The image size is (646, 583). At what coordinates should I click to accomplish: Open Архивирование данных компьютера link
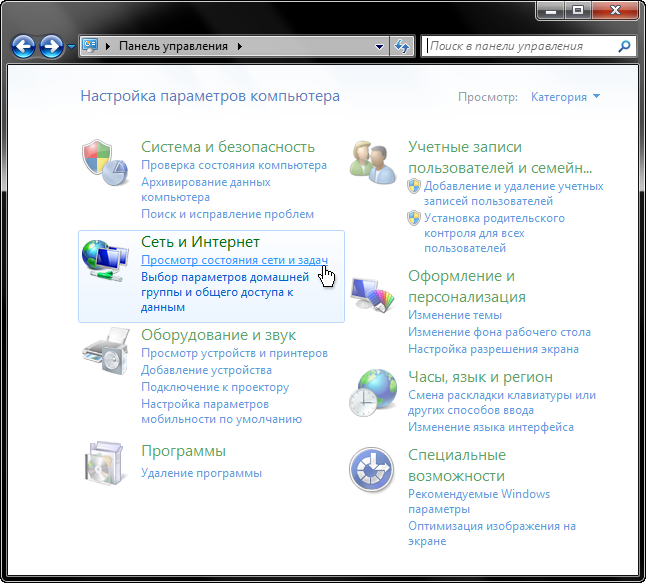pyautogui.click(x=206, y=190)
